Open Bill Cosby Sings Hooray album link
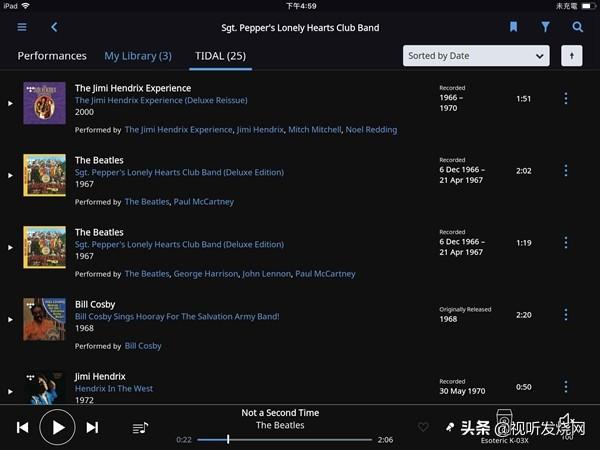This screenshot has height=450, width=600. click(x=177, y=316)
